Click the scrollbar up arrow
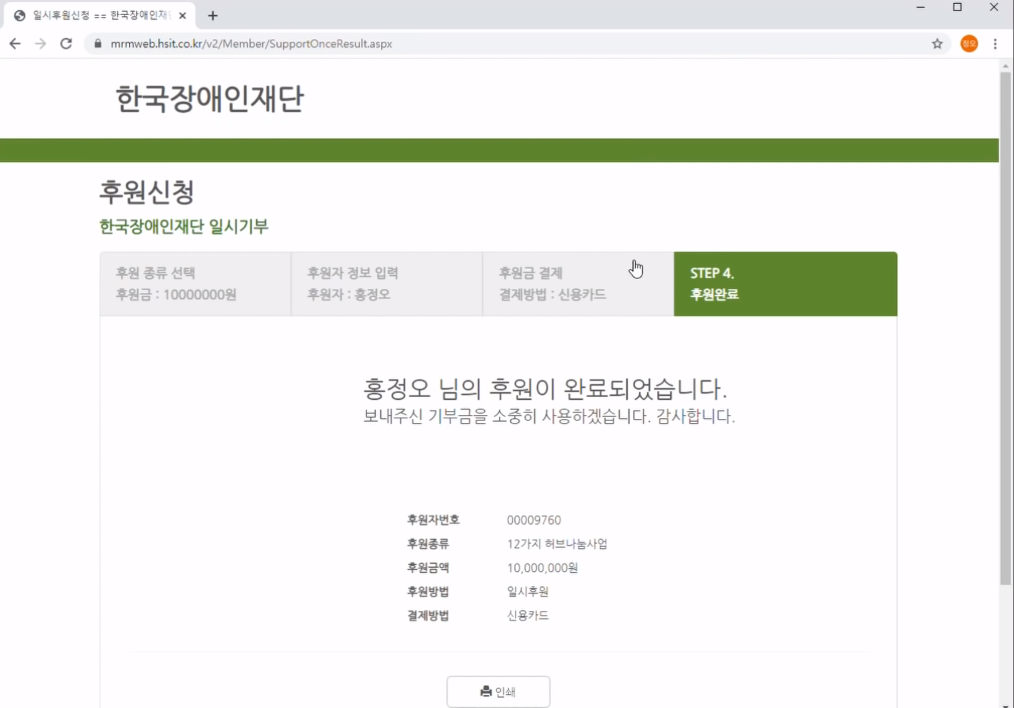This screenshot has width=1014, height=708. [1005, 65]
